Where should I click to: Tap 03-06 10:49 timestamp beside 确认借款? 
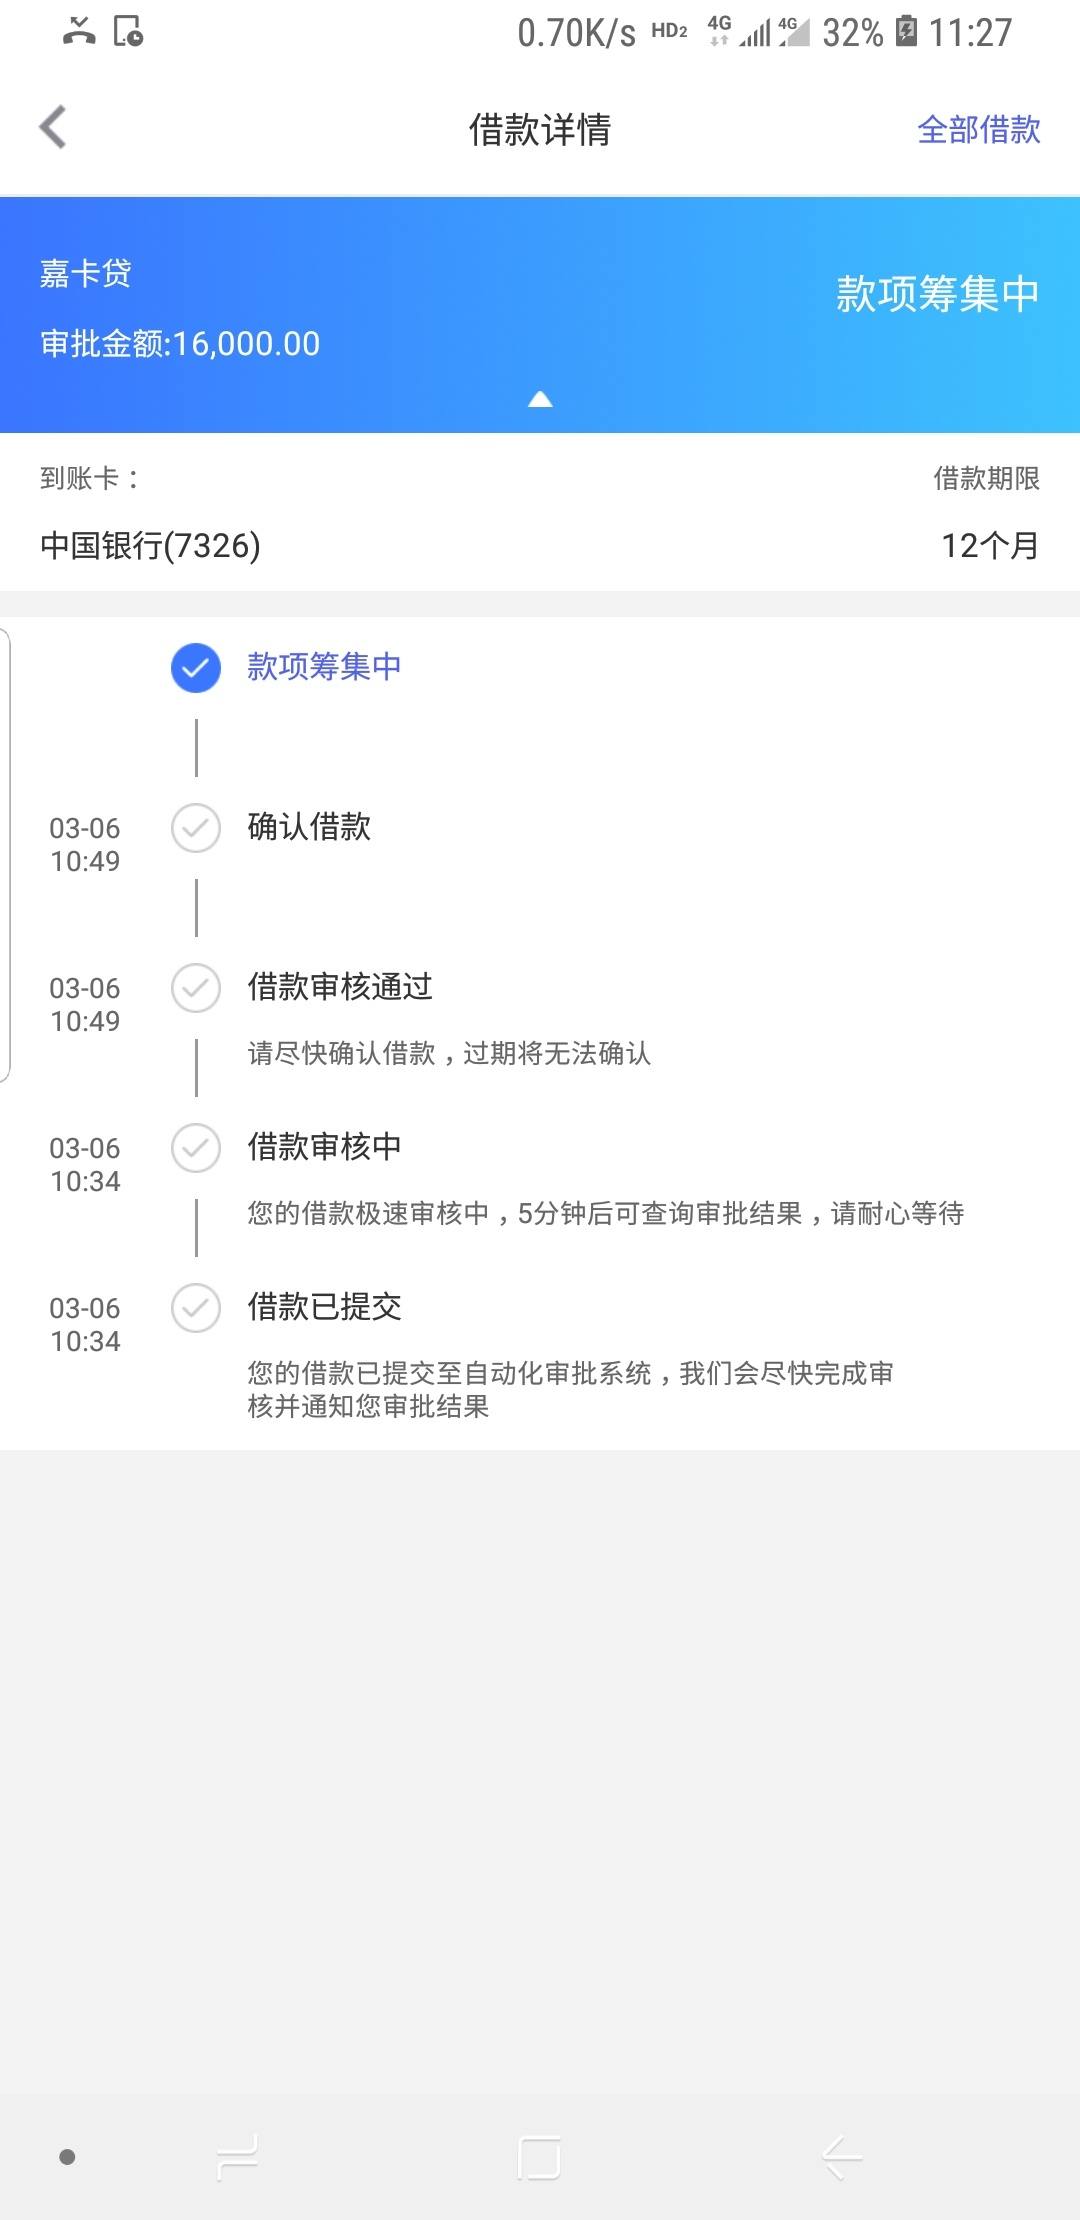[85, 844]
